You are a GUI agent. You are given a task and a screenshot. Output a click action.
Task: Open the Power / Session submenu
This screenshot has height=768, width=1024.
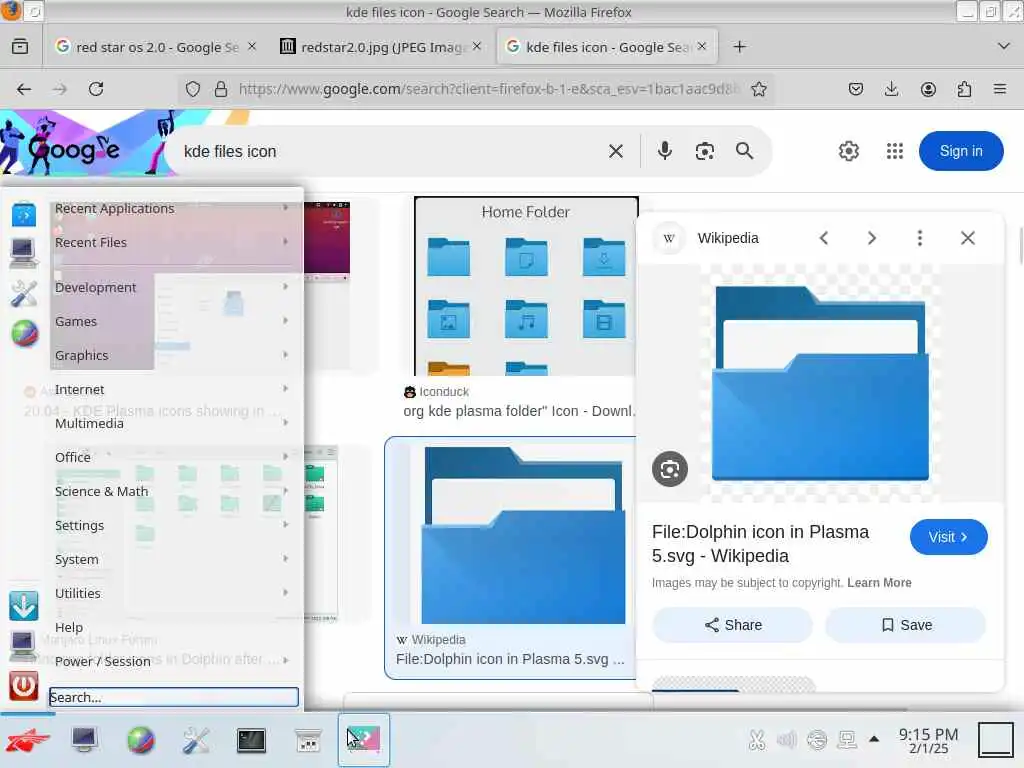pos(173,661)
